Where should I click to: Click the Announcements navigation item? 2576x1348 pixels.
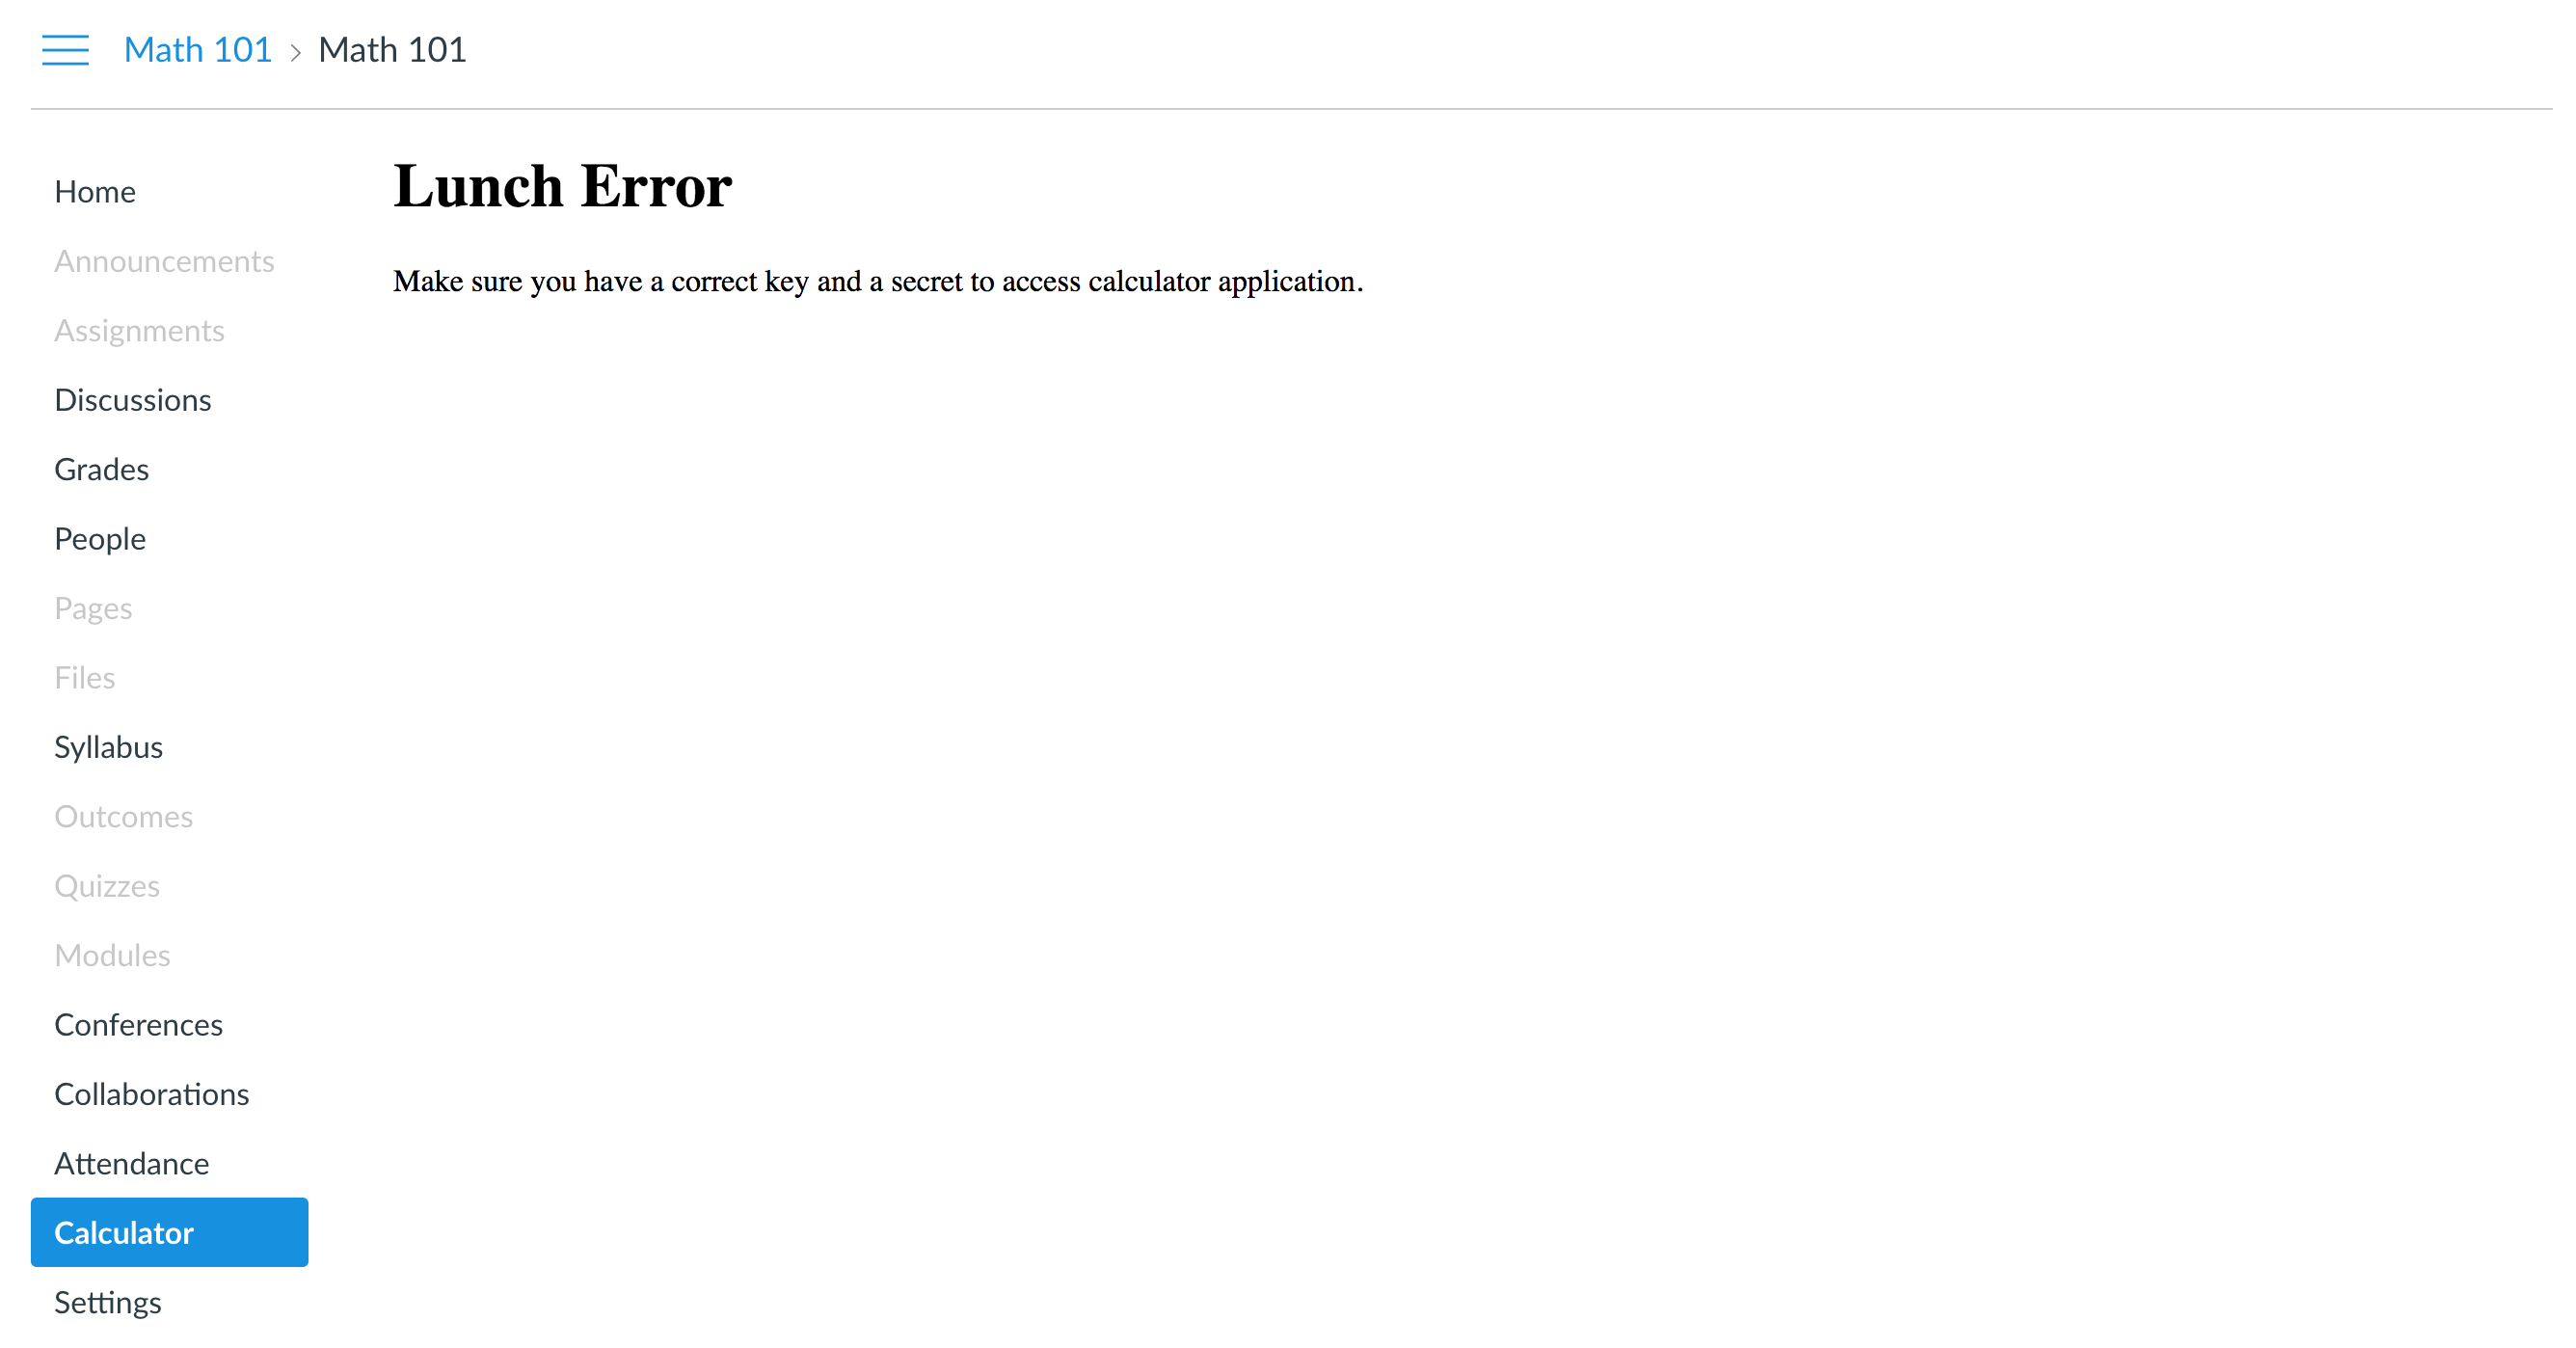[164, 260]
